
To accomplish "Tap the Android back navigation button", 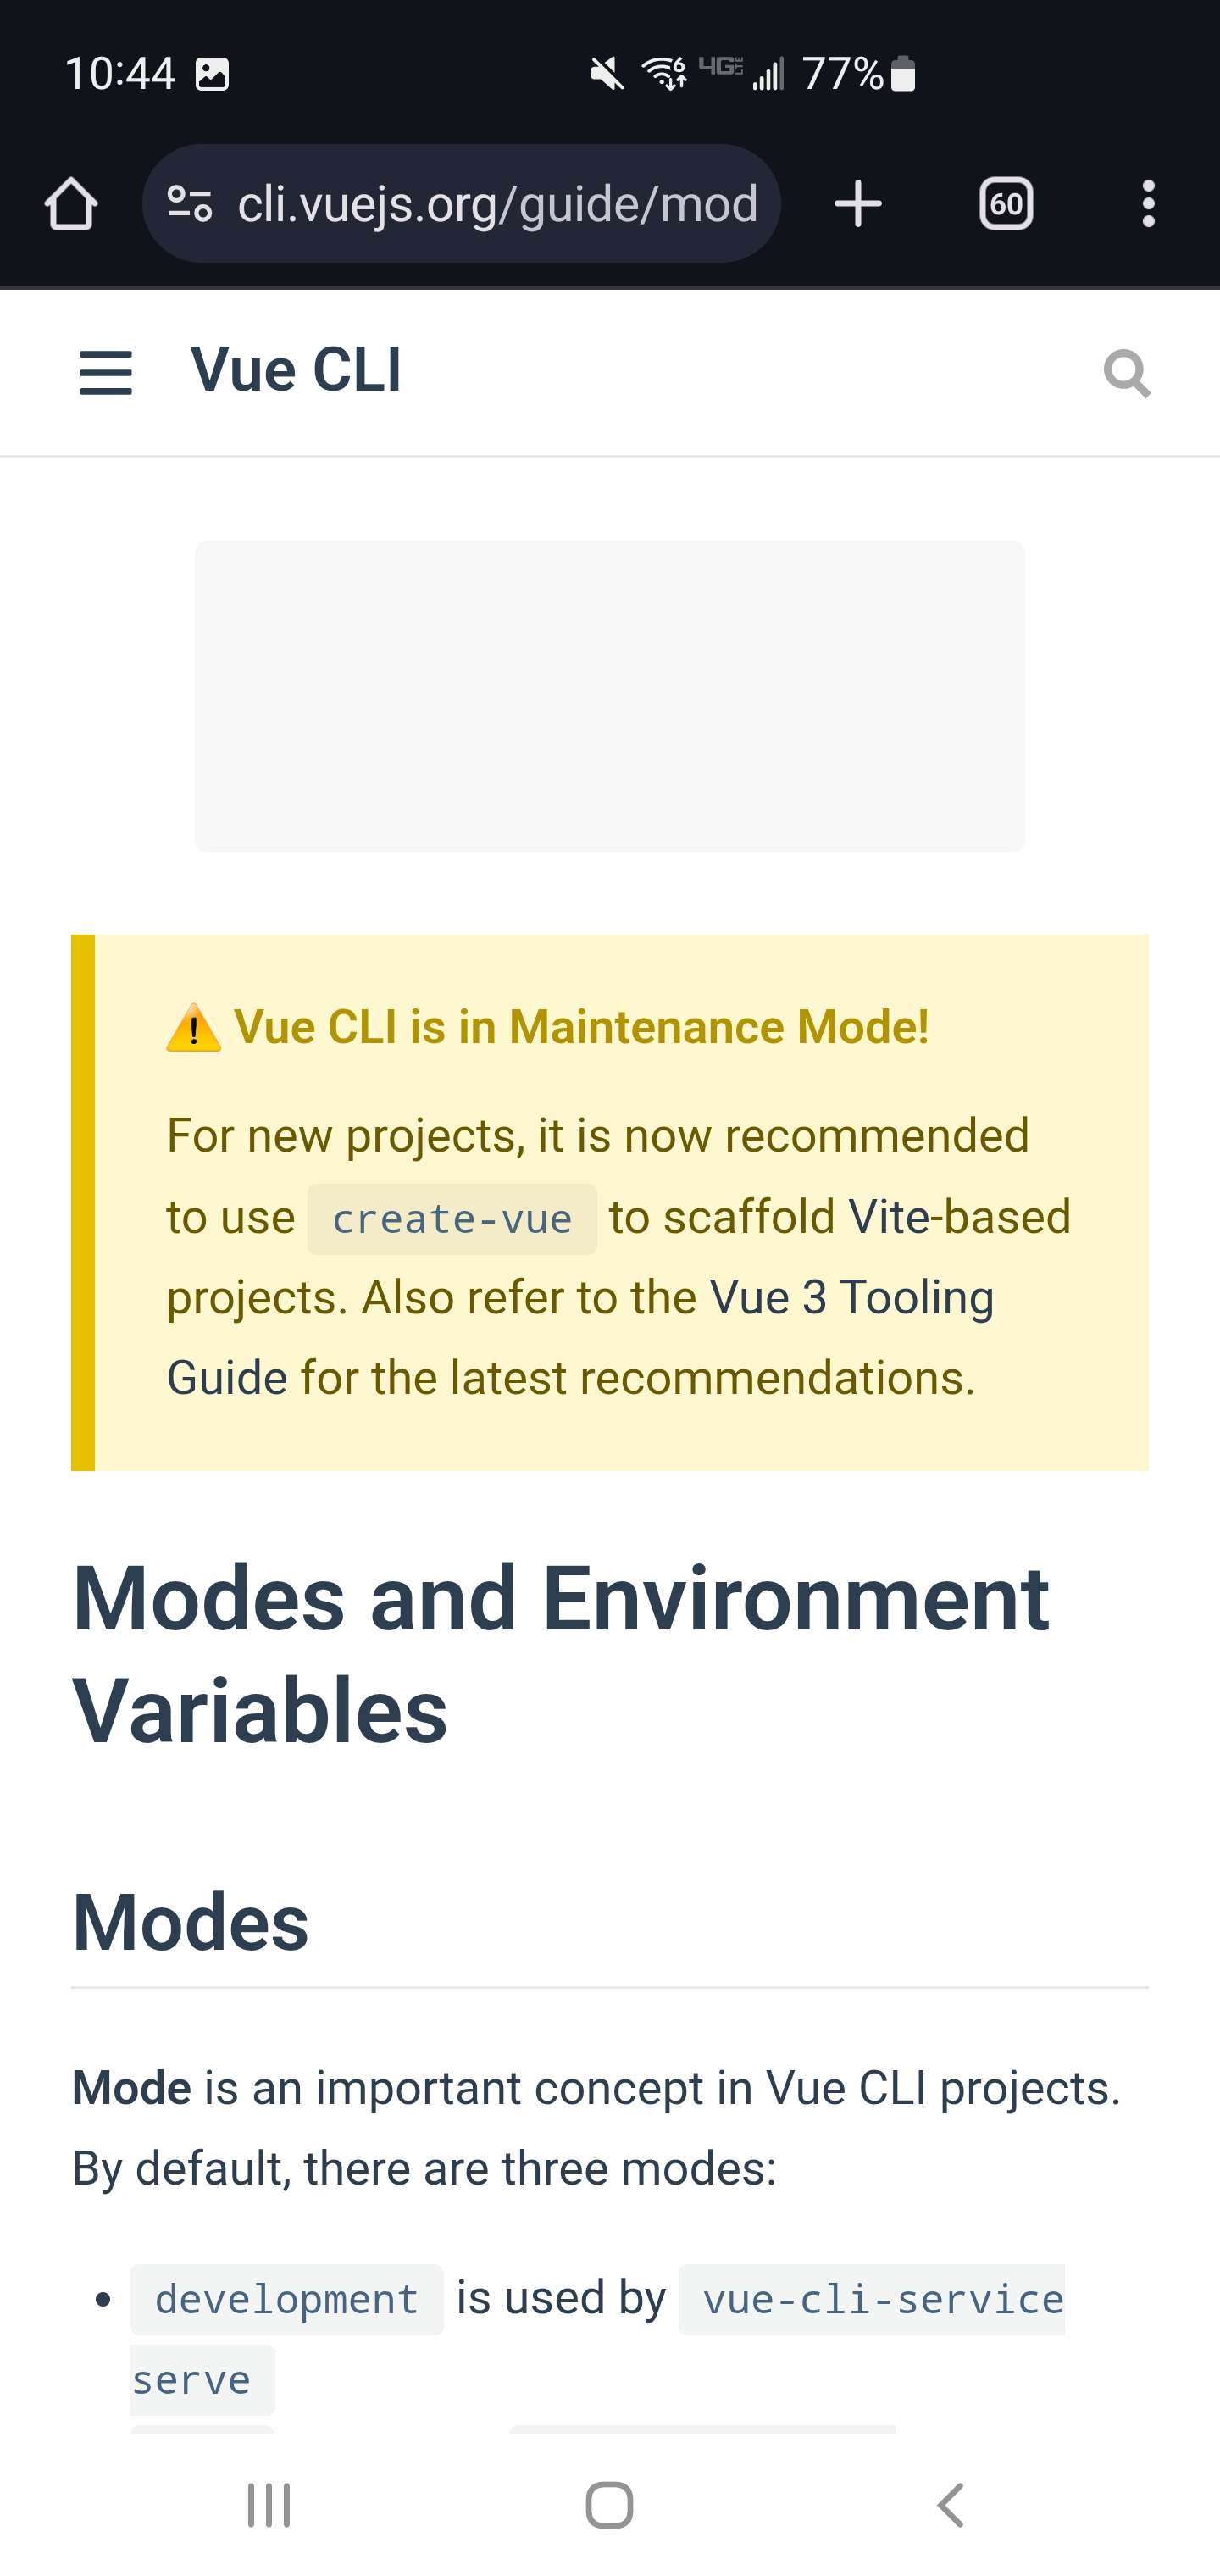I will click(951, 2505).
